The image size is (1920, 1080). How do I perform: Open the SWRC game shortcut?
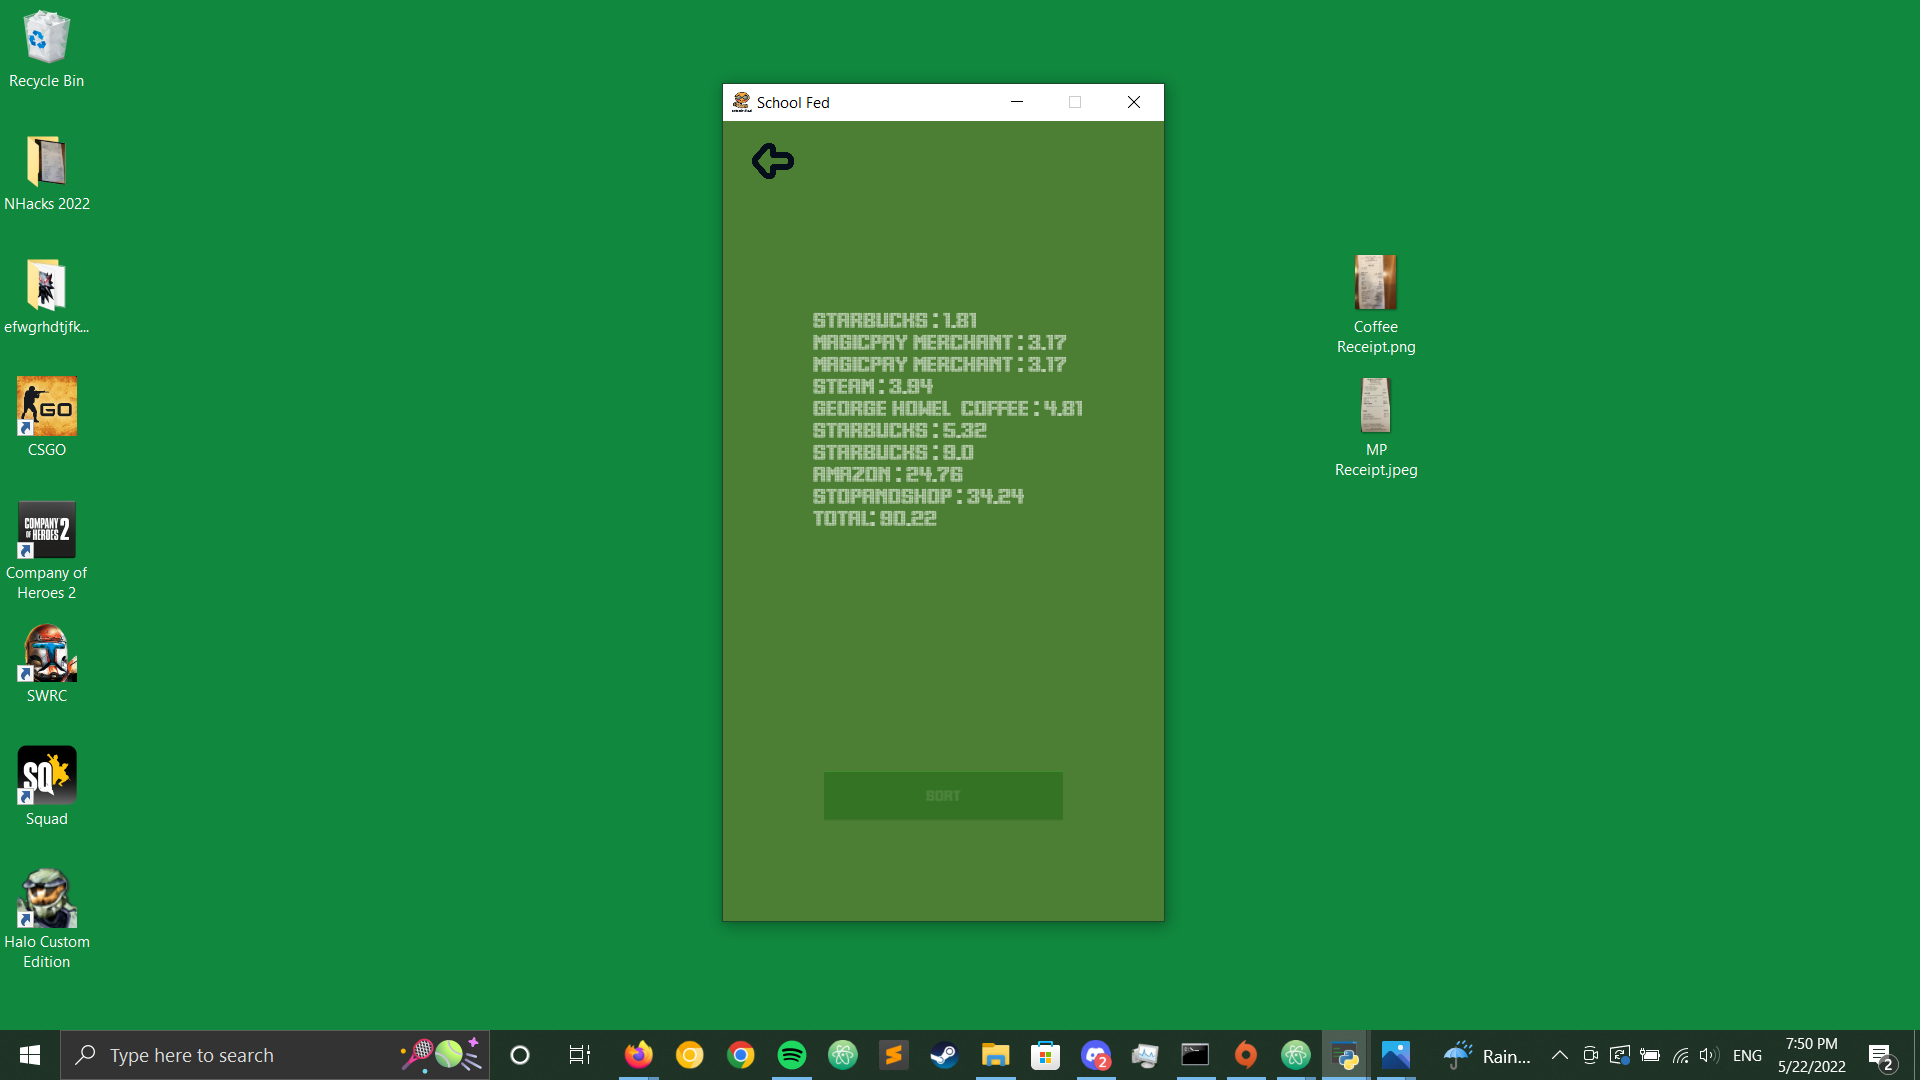[46, 653]
